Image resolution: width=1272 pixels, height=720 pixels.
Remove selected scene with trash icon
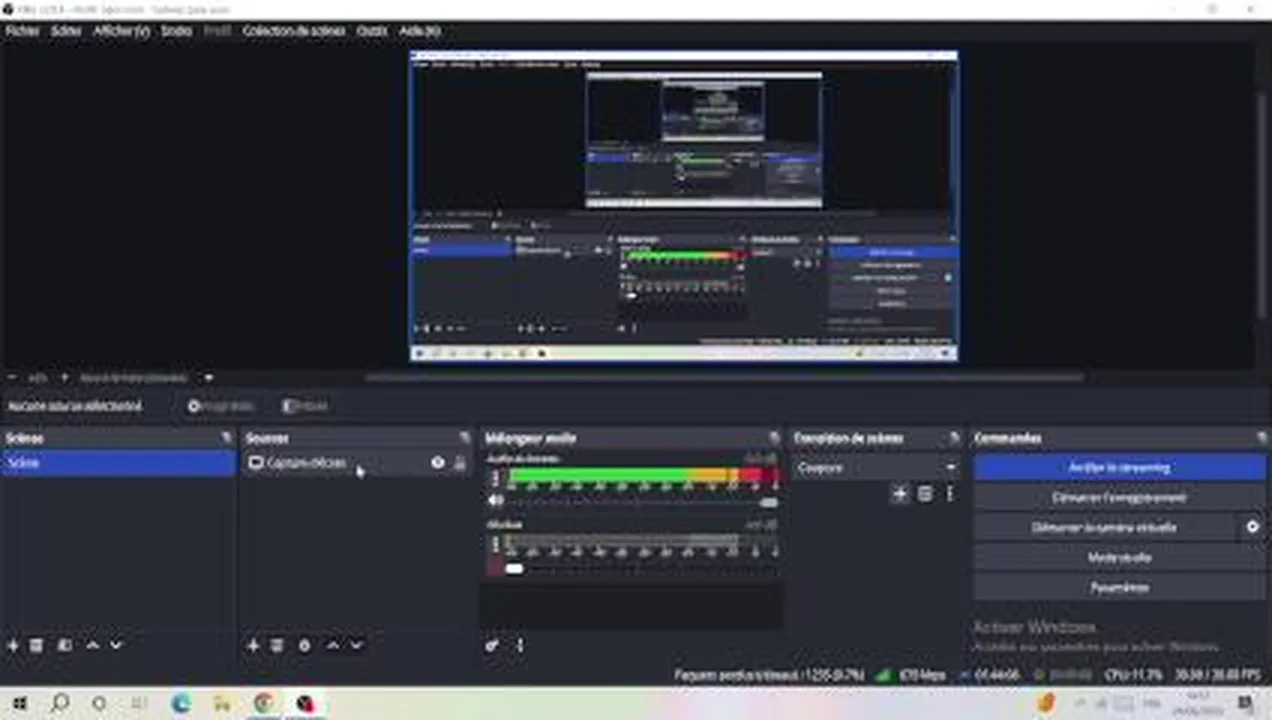click(37, 646)
